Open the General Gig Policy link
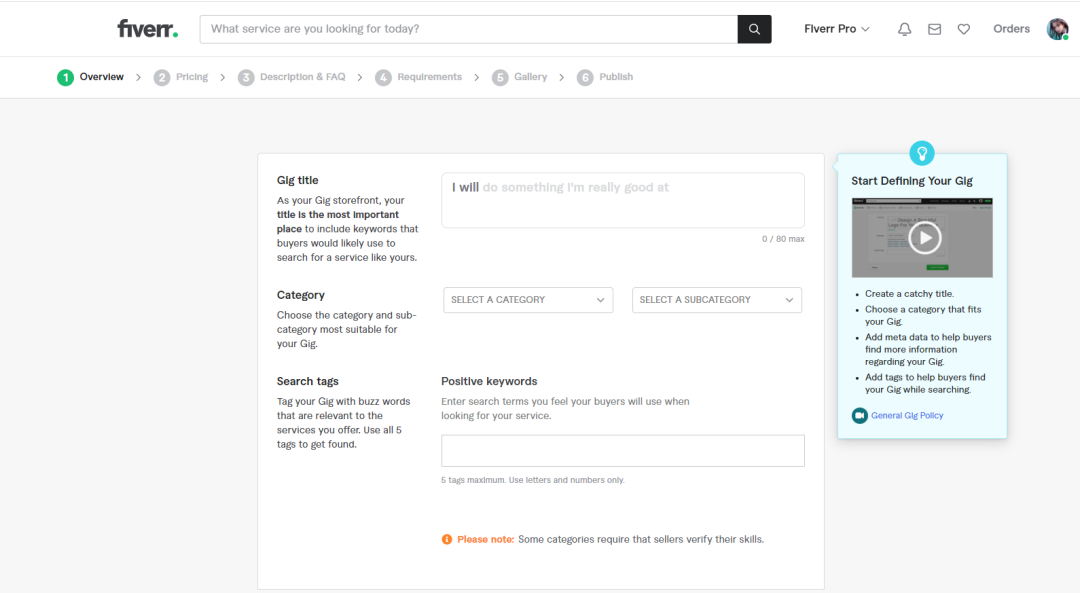This screenshot has width=1080, height=593. pos(907,415)
